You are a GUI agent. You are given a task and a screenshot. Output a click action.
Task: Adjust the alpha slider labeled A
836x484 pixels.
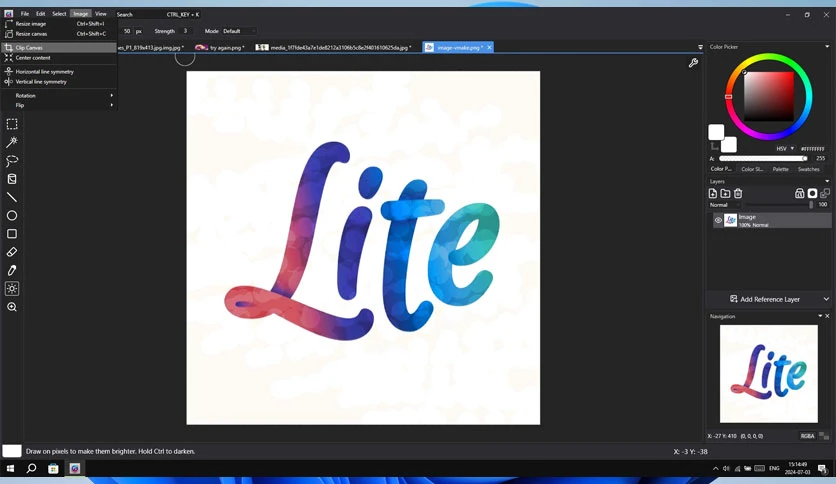pos(763,158)
